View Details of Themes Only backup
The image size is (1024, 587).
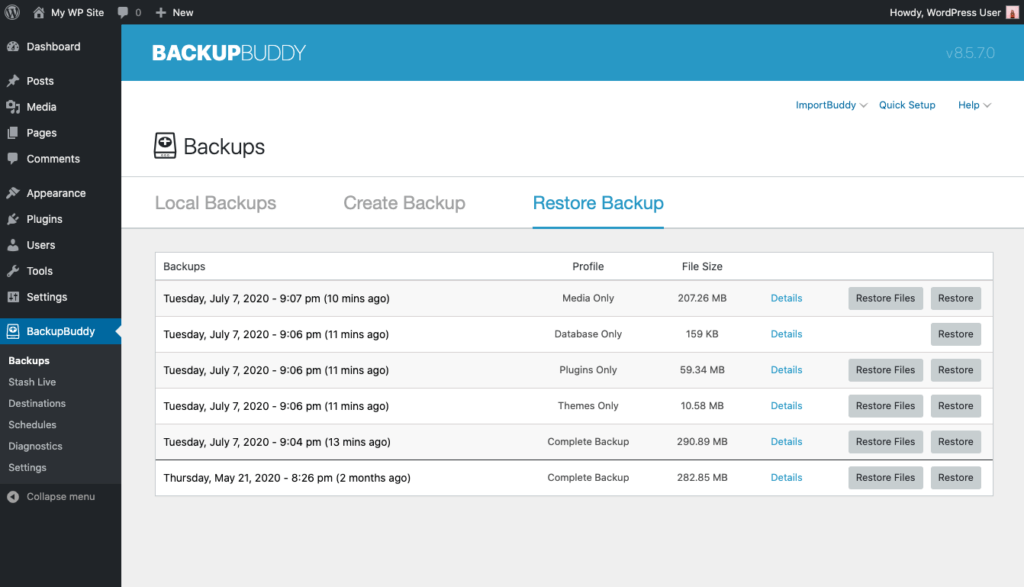786,406
